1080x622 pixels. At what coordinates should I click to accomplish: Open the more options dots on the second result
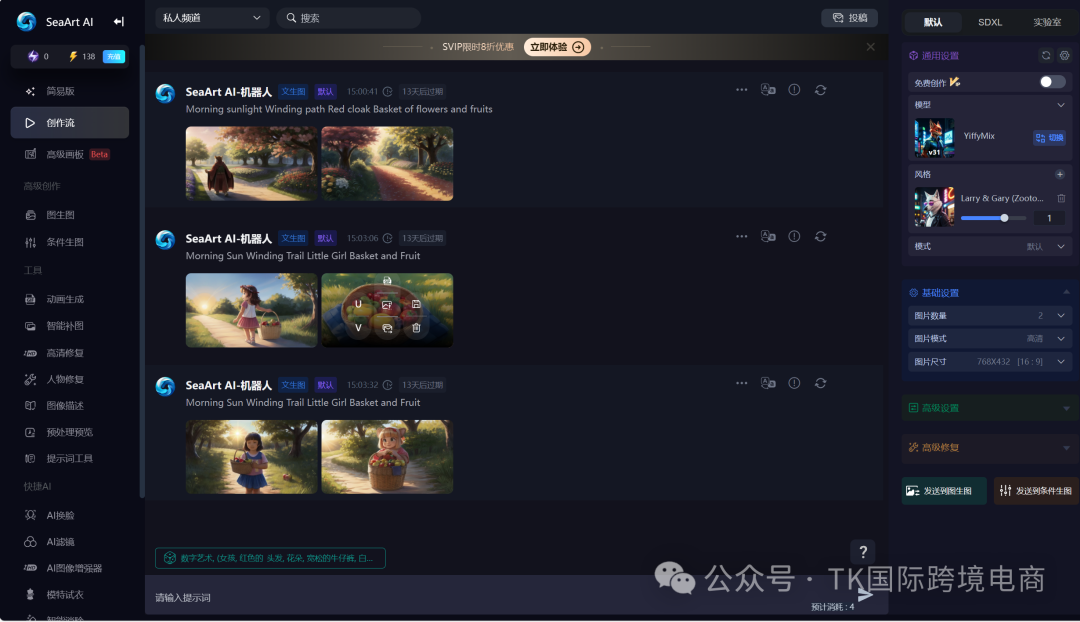coord(741,237)
